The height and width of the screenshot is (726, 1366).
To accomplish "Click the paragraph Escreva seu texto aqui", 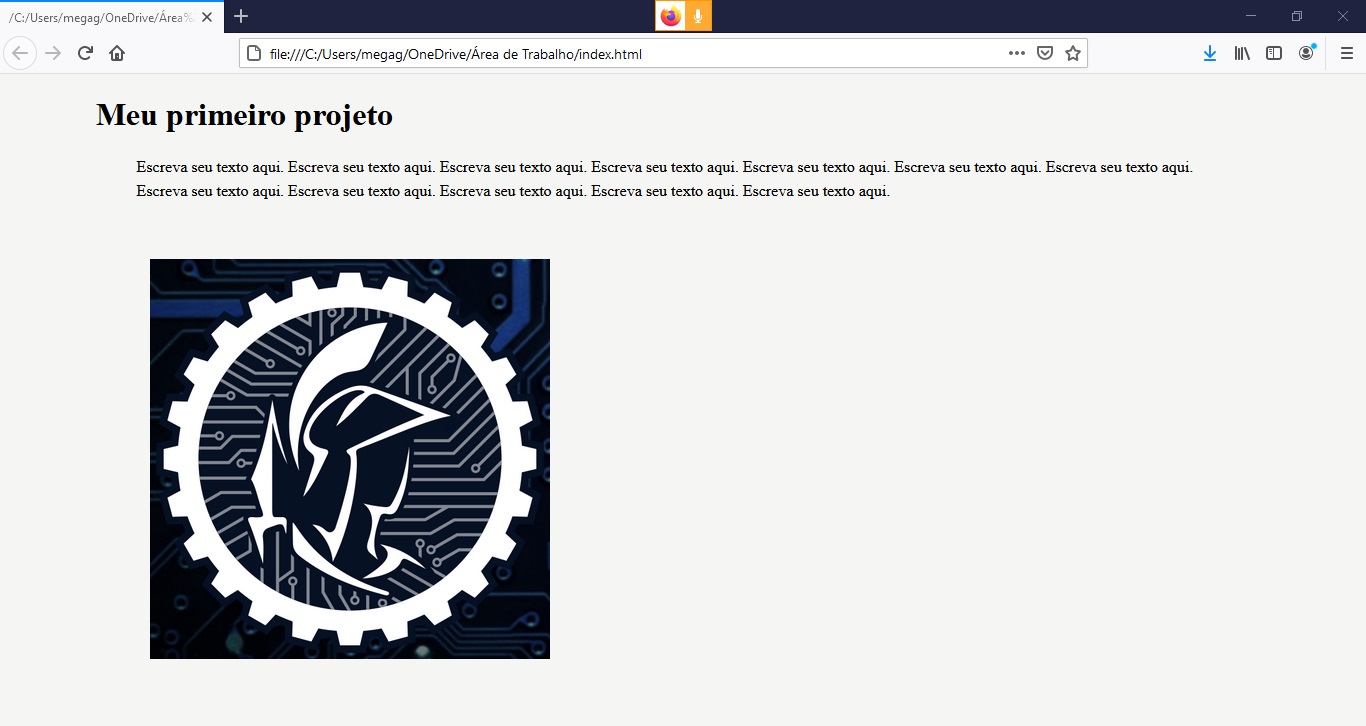I will [x=665, y=179].
